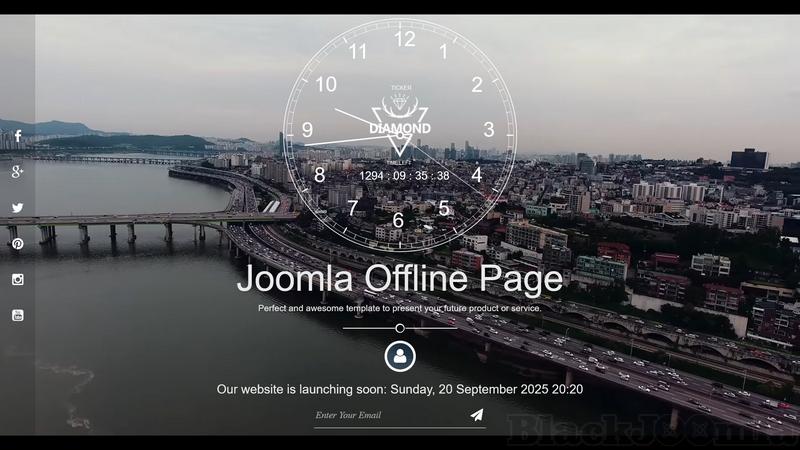
Task: Click the number 6 on the clock
Action: (398, 221)
